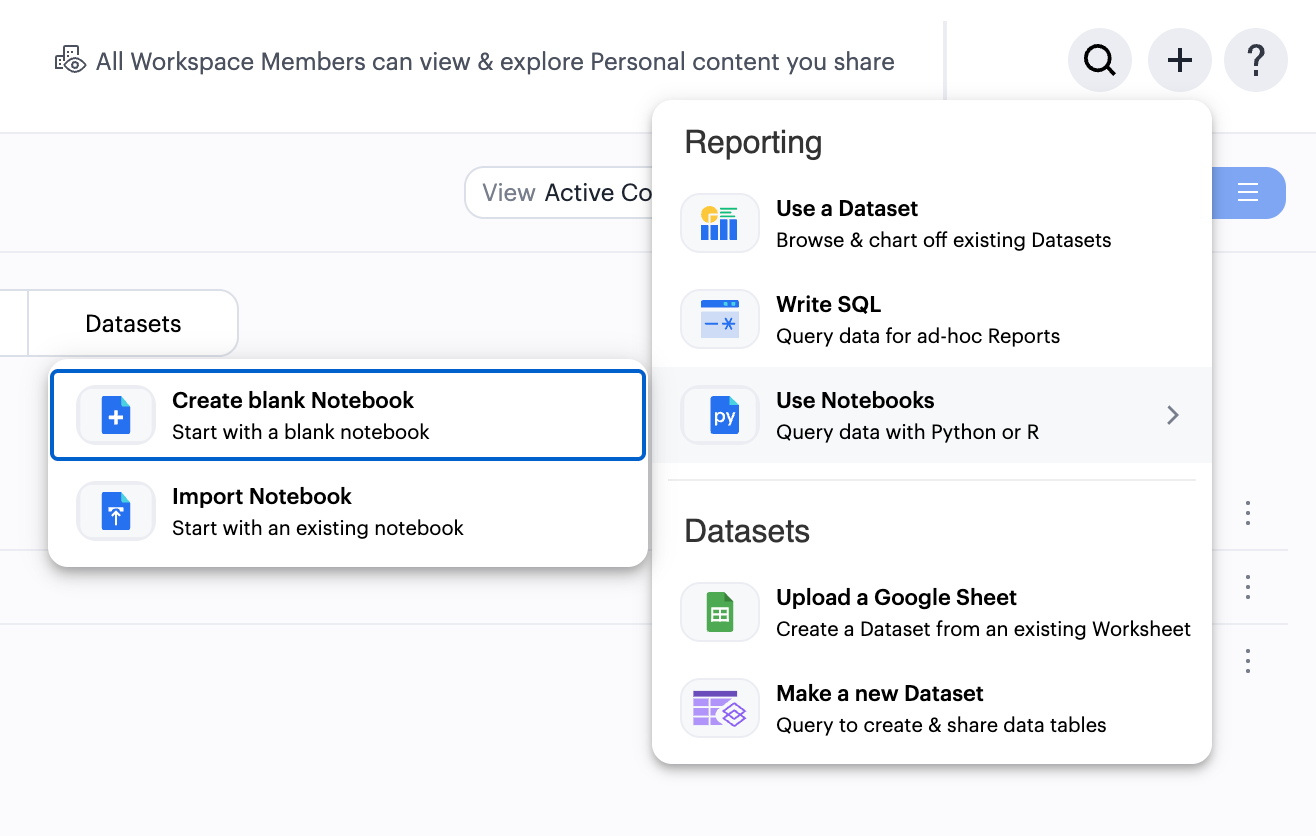Click the workspace members sharing notice icon
Viewport: 1316px width, 836px height.
coord(70,61)
